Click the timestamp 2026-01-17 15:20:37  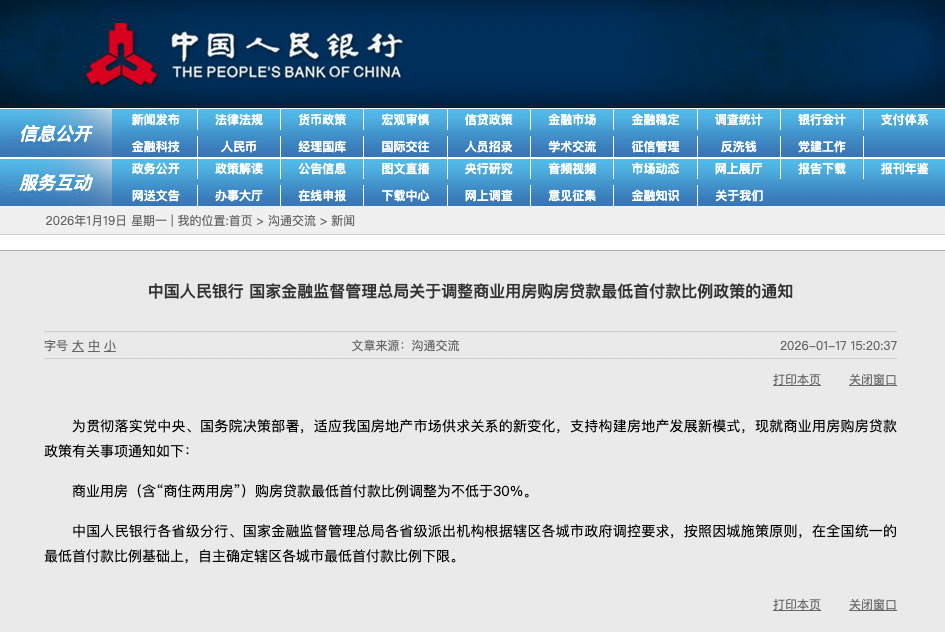click(x=838, y=346)
